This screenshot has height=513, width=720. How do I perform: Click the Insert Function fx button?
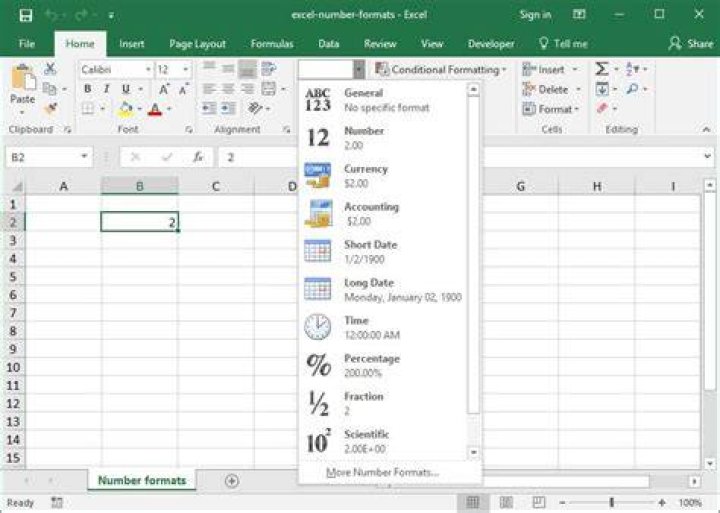198,157
